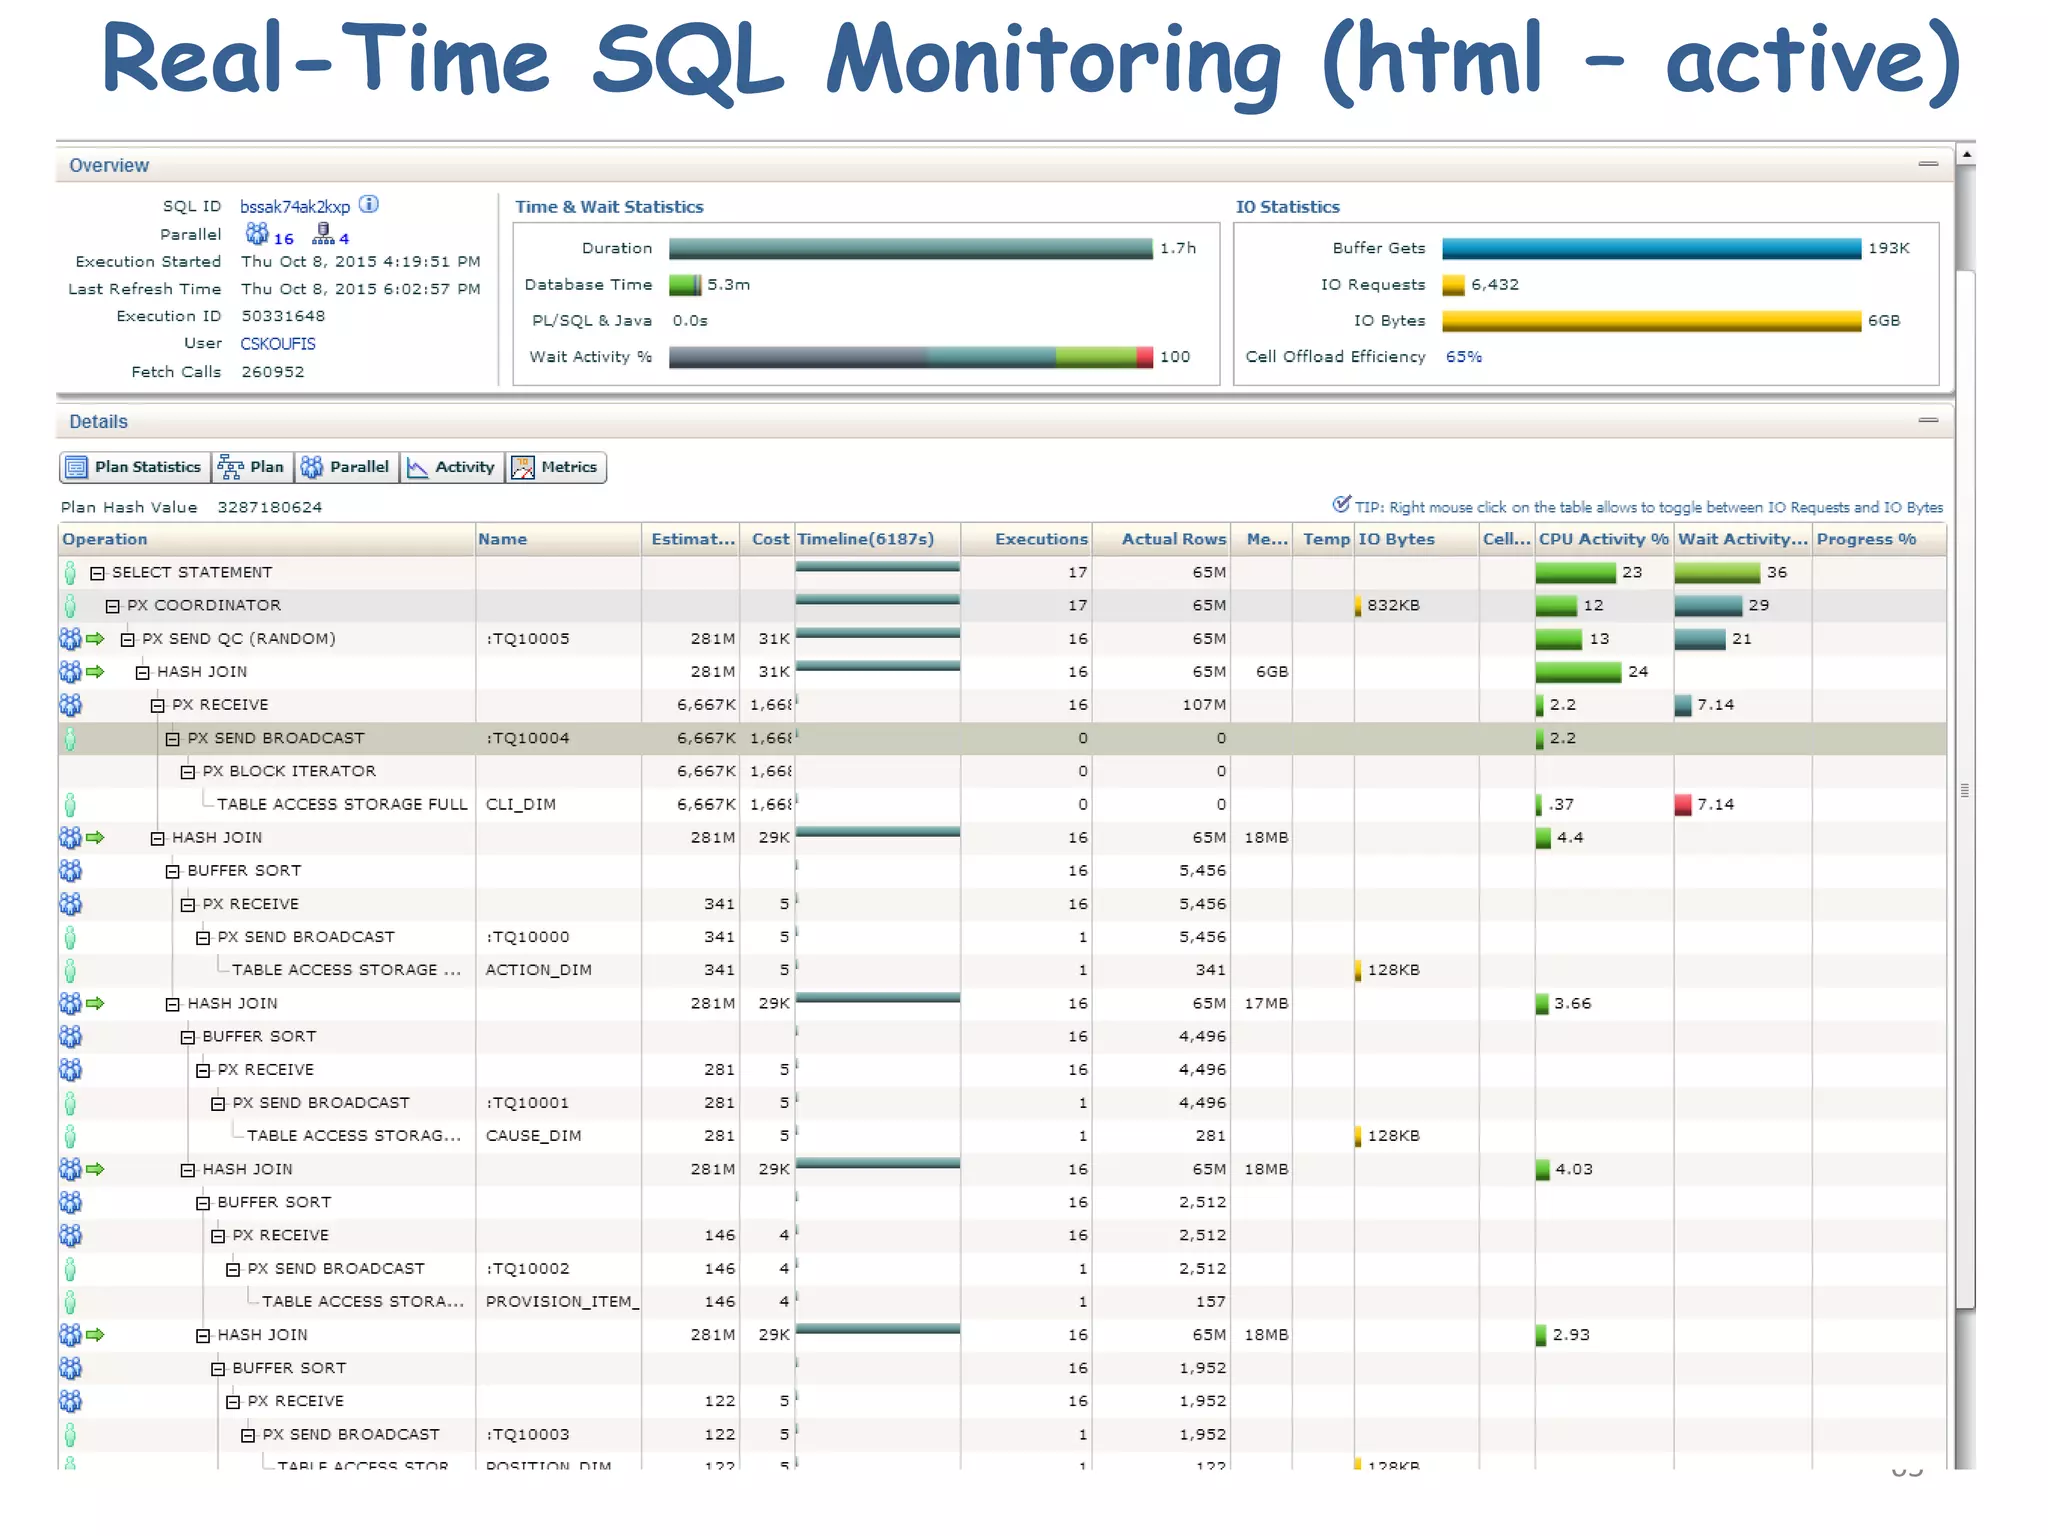The height and width of the screenshot is (1536, 2048).
Task: Click the Plan Statistics tab icon
Action: pyautogui.click(x=76, y=467)
